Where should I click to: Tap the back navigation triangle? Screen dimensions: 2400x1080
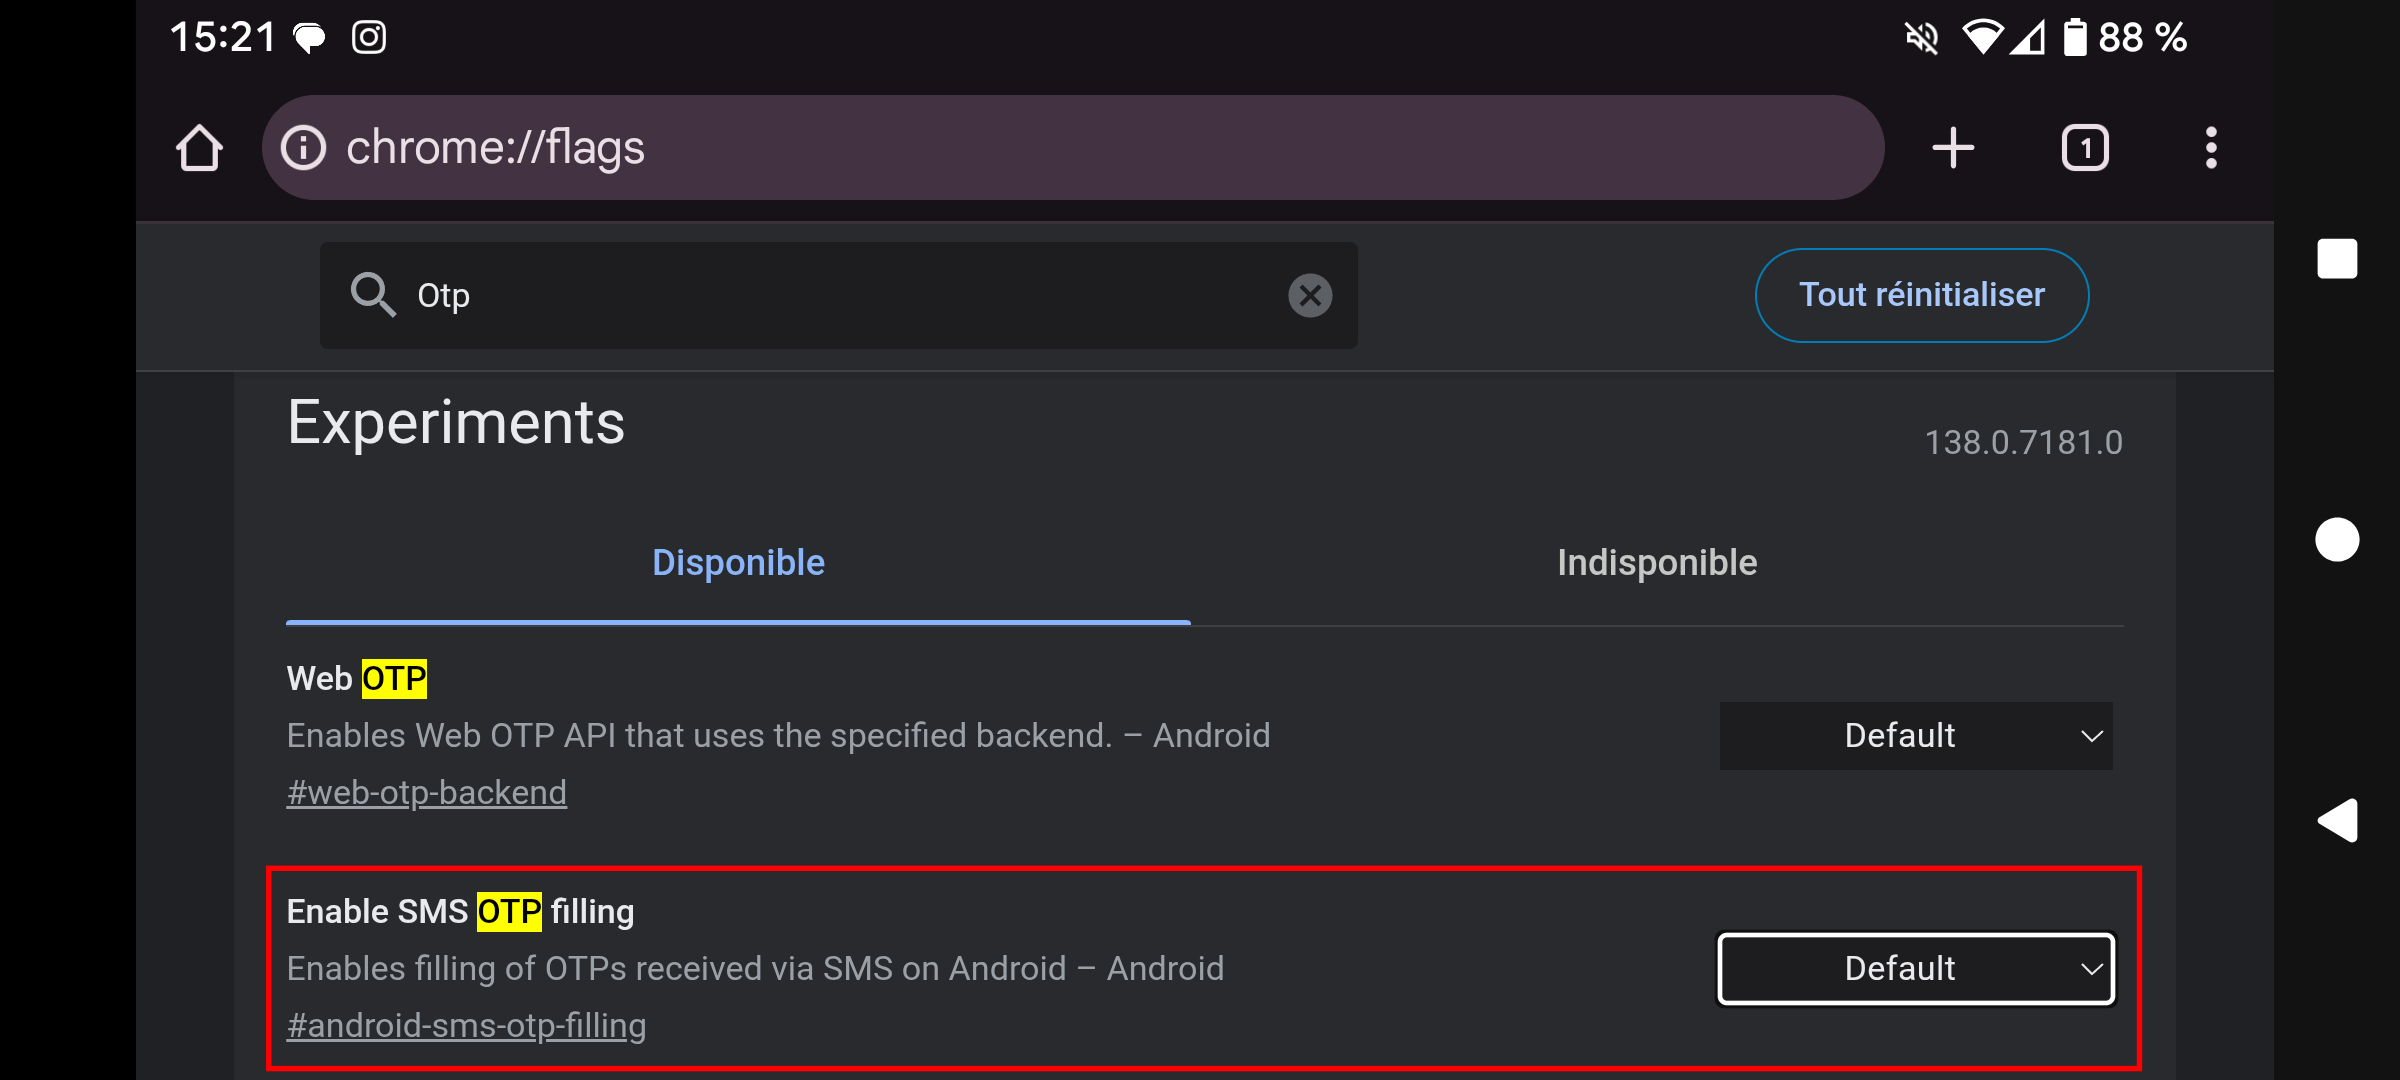point(2338,821)
